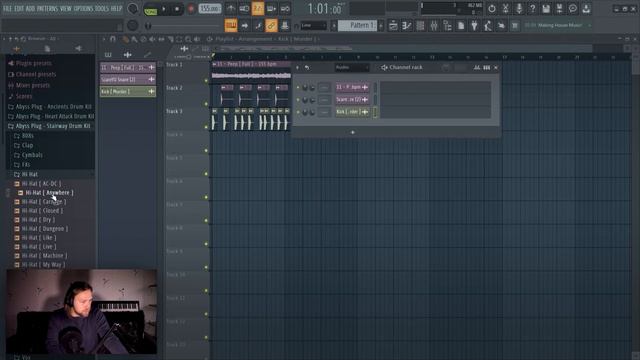Select Kick [ Murder ] in picker panel
Viewport: 640px width, 360px height.
click(128, 92)
